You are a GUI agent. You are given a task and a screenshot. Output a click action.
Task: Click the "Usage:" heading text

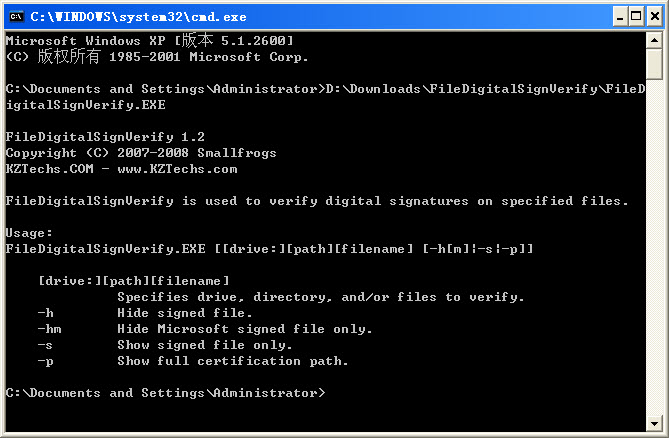tap(29, 233)
